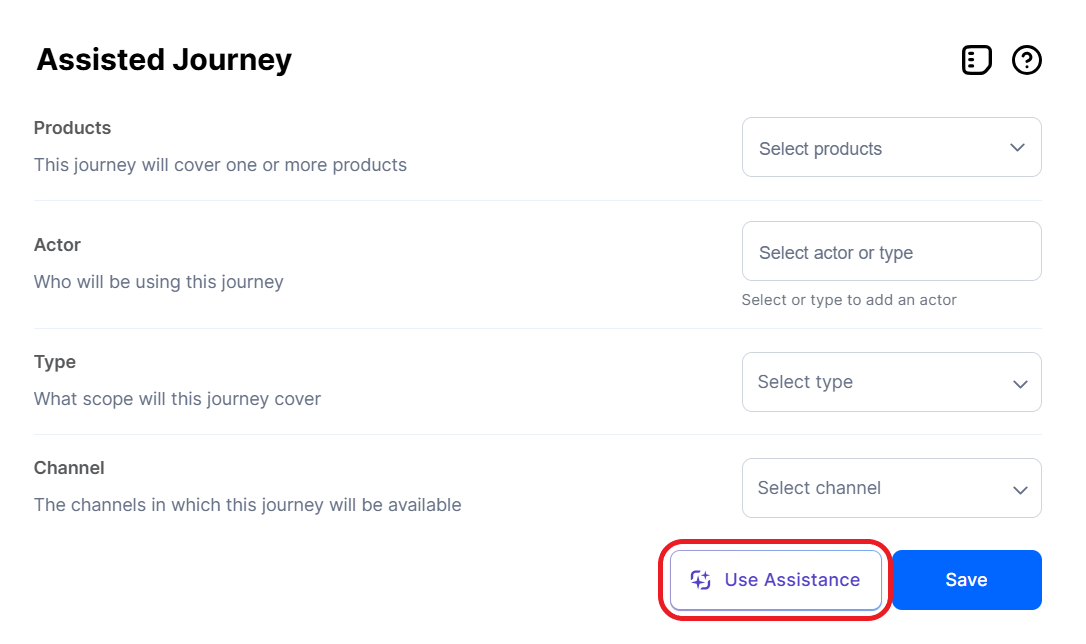
Task: Click the 'What scope will this journey cover' text
Action: [x=177, y=399]
